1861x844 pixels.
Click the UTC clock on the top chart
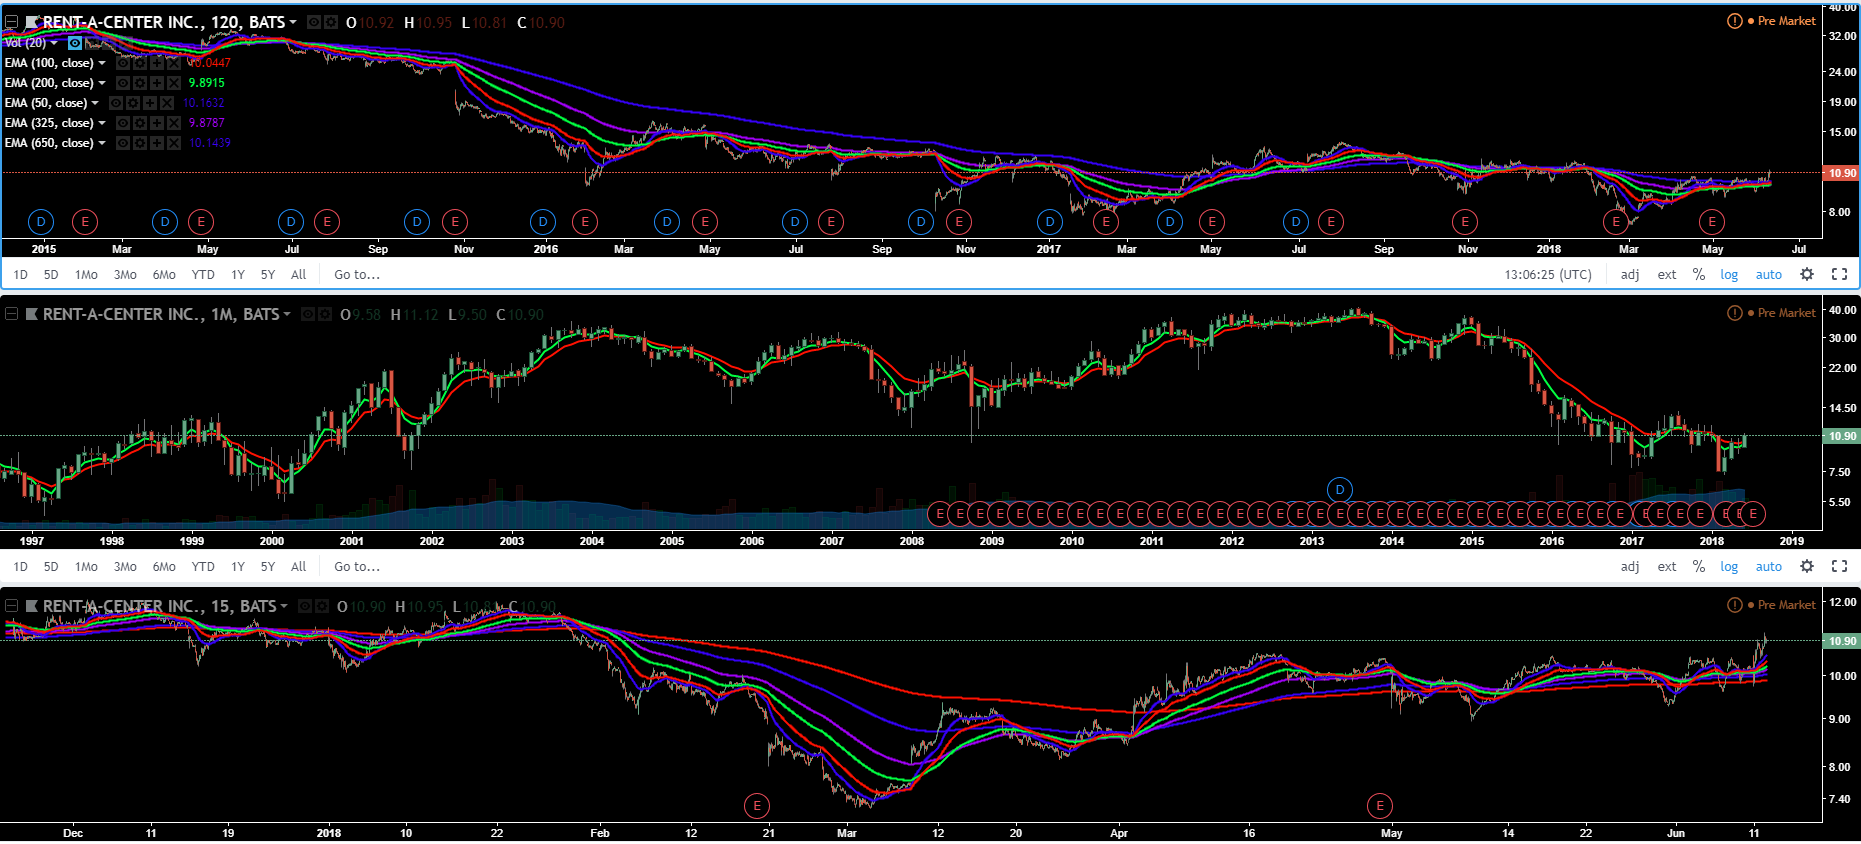click(x=1548, y=275)
